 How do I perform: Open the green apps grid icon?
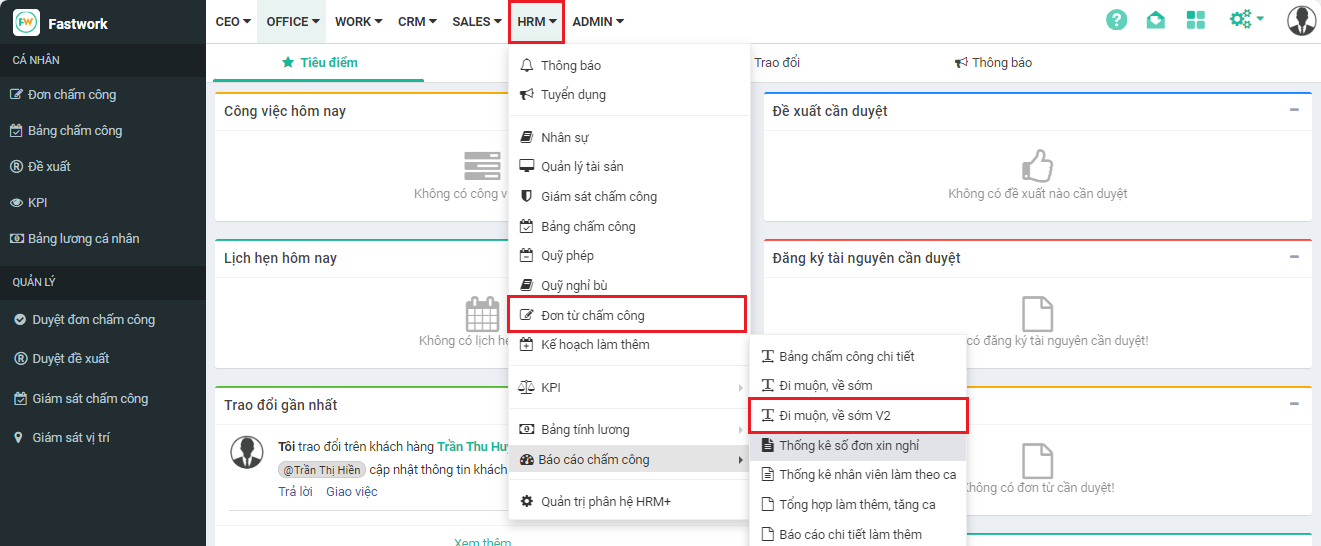[x=1195, y=20]
